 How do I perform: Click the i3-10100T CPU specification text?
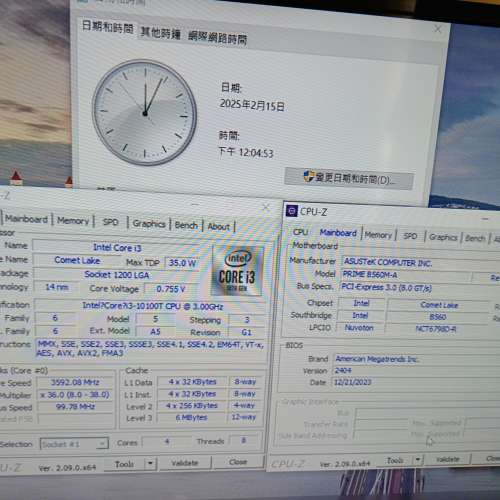[x=152, y=306]
